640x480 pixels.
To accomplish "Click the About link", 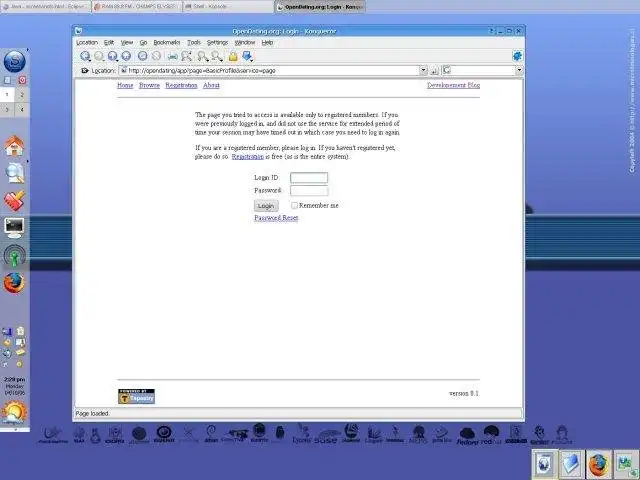I will [211, 85].
